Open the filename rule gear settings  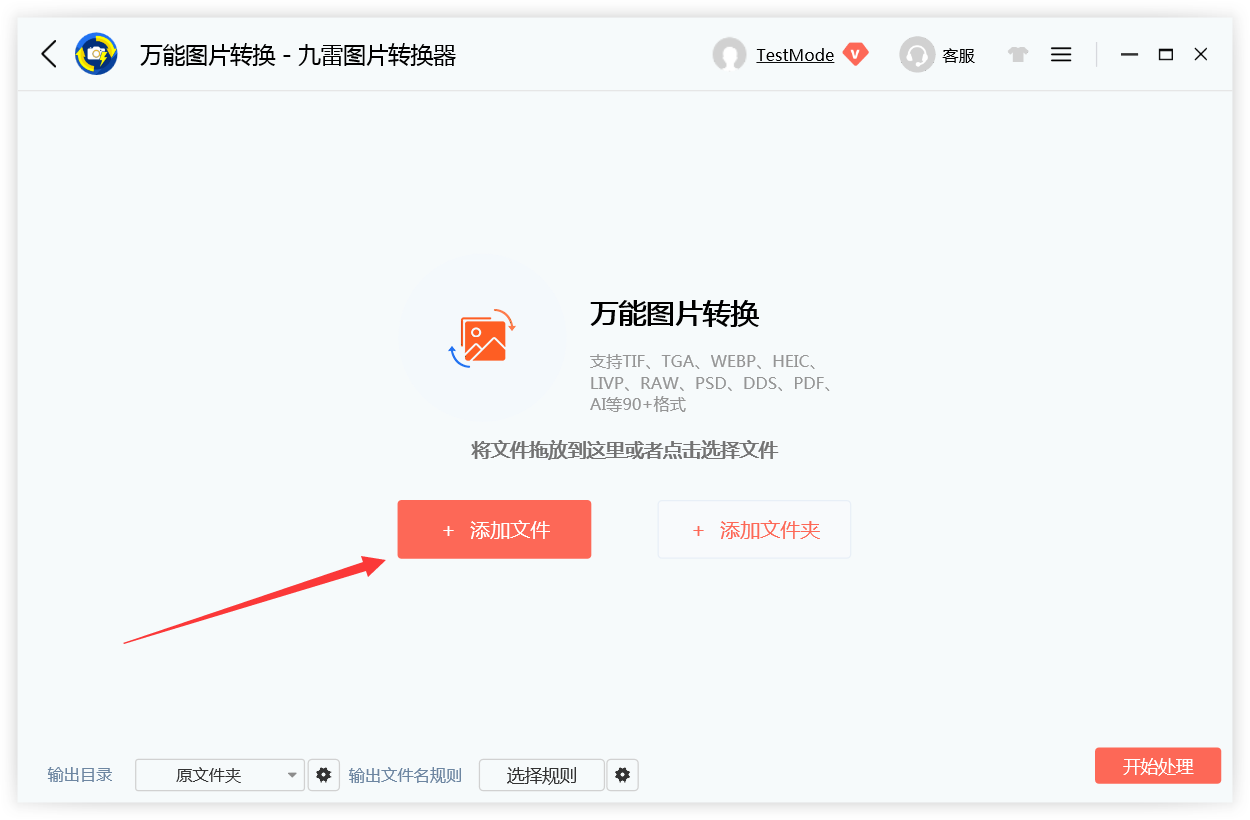click(623, 775)
